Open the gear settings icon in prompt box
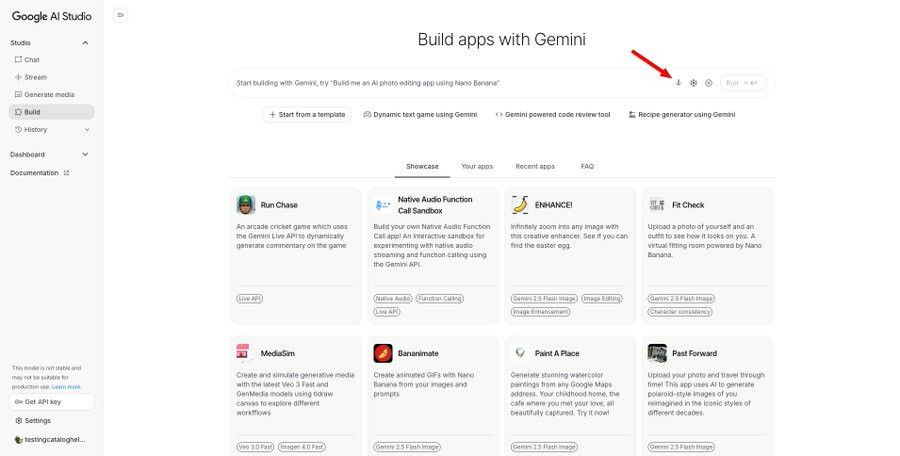 [693, 83]
